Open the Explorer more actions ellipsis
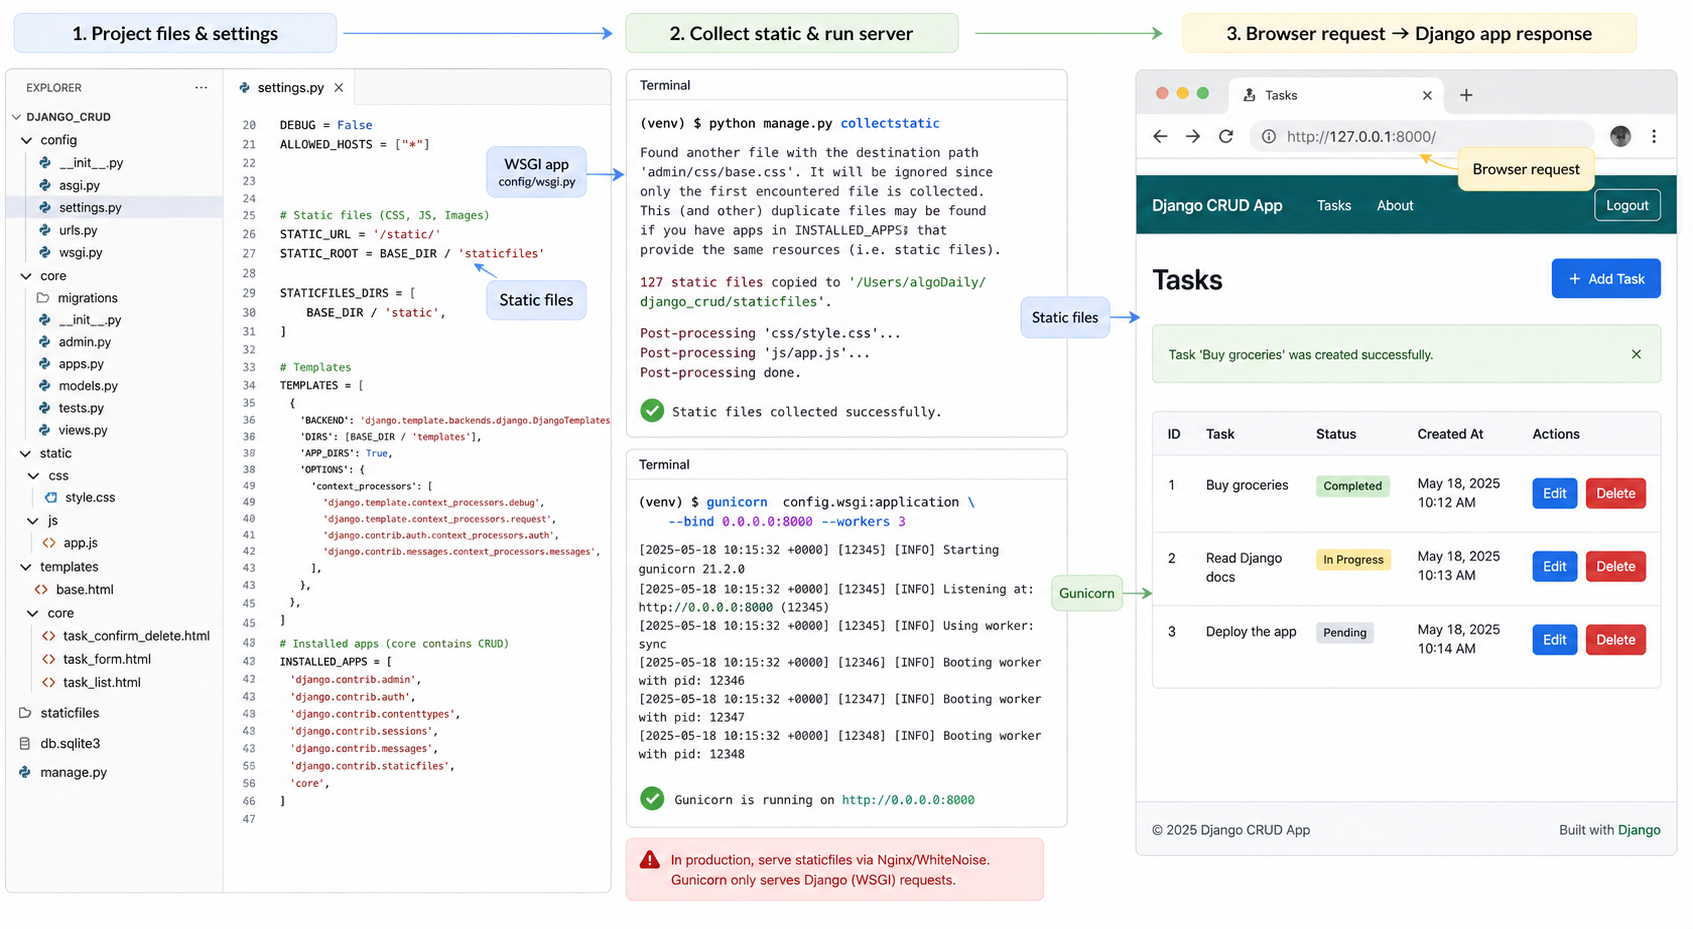This screenshot has height=929, width=1693. point(201,88)
